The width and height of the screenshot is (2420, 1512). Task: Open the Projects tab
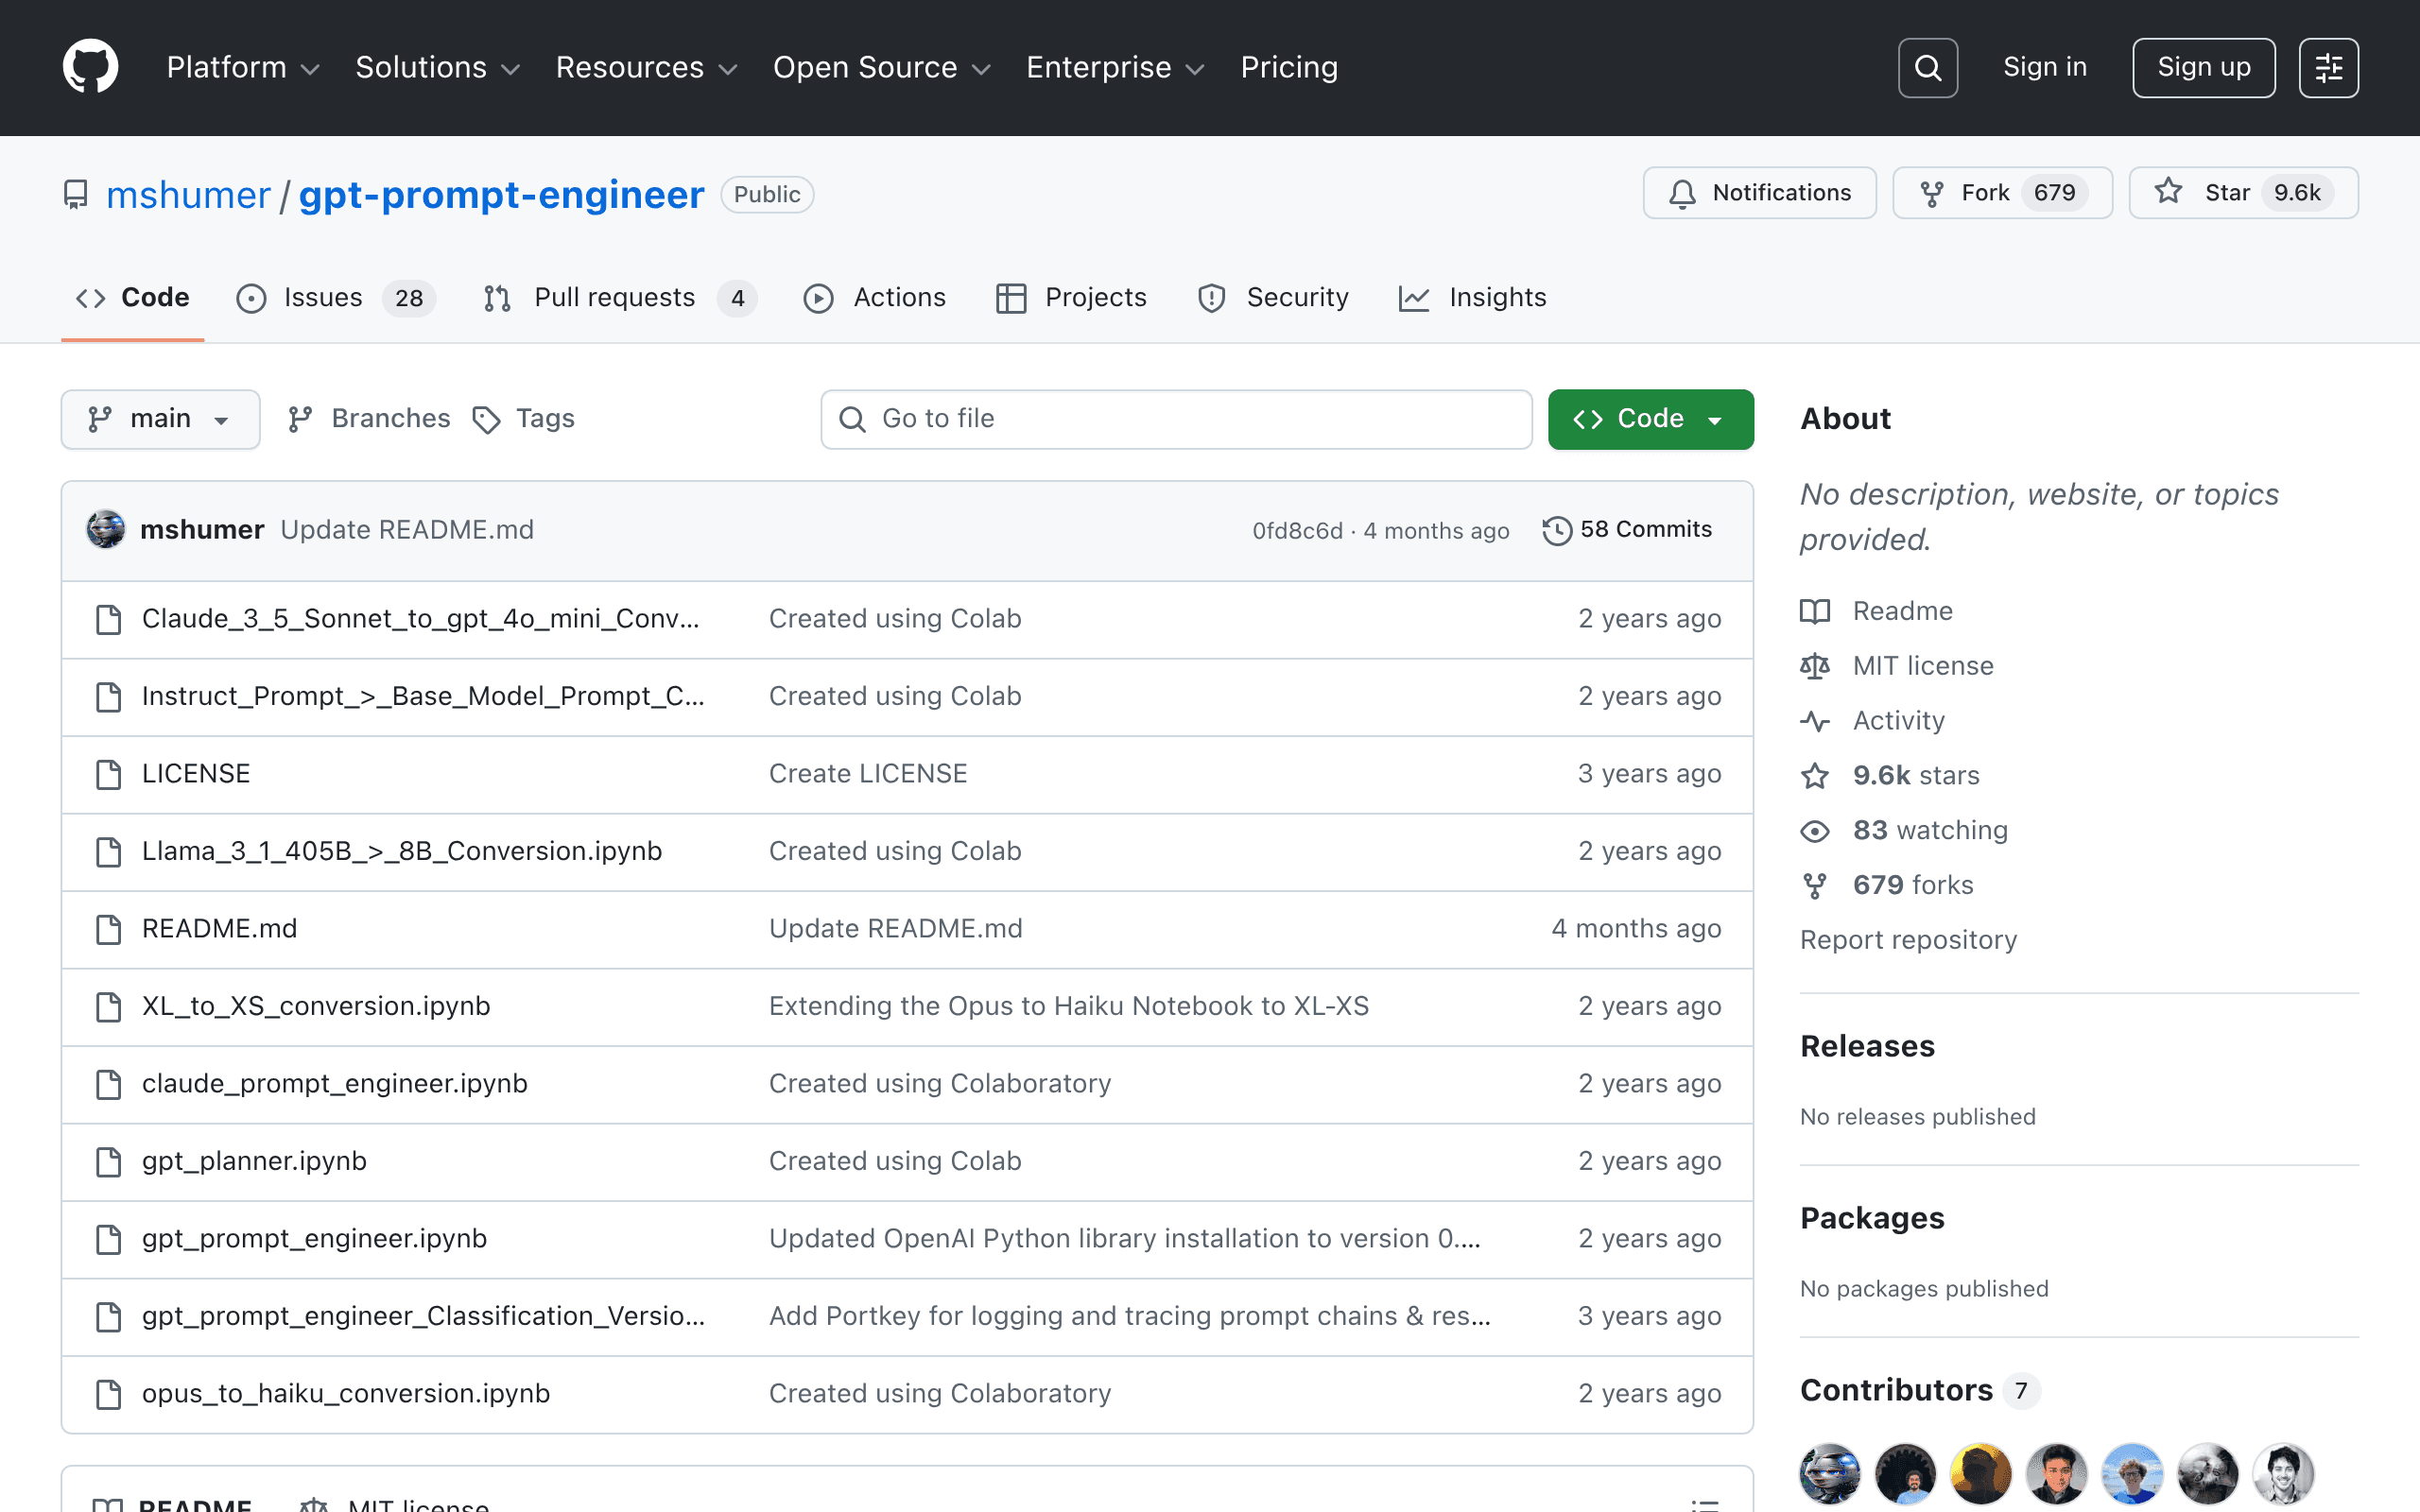click(1071, 298)
